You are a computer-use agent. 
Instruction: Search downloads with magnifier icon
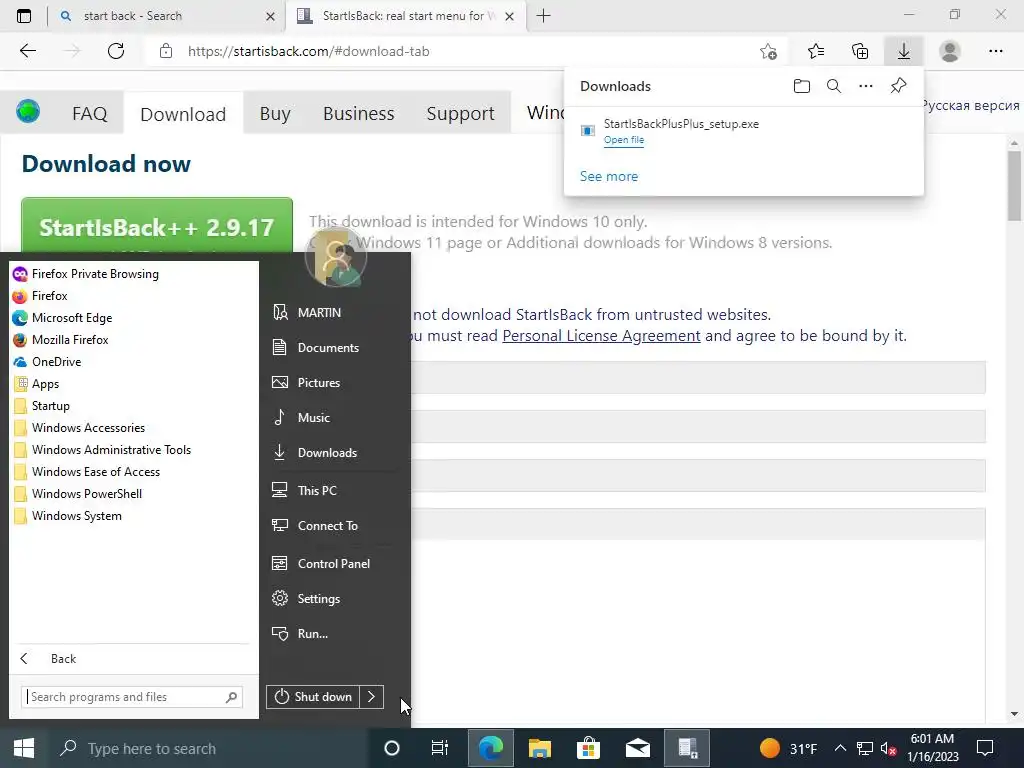[834, 86]
